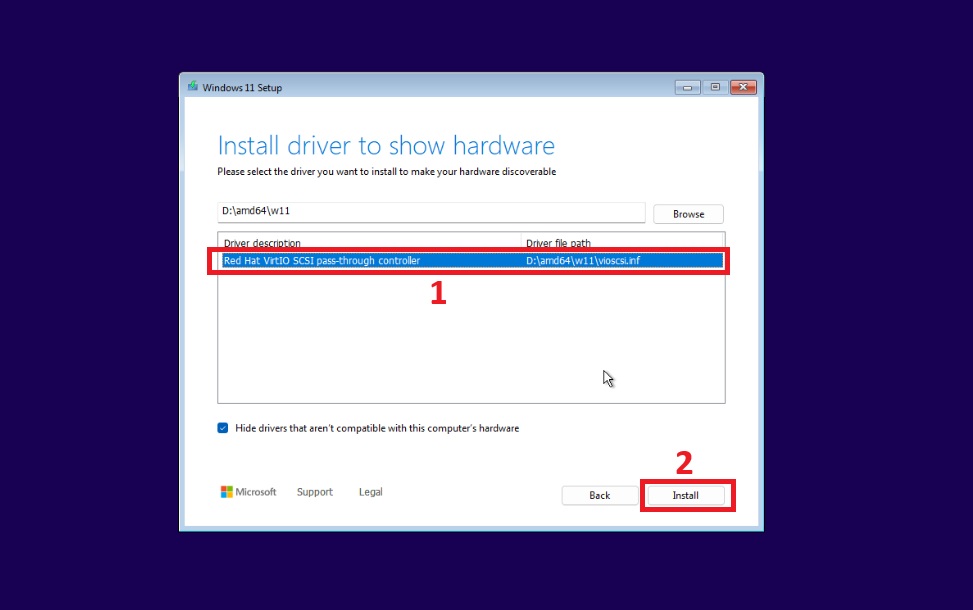The height and width of the screenshot is (610, 973).
Task: Click the driver path field showing D:\amd64\w11
Action: coord(431,212)
